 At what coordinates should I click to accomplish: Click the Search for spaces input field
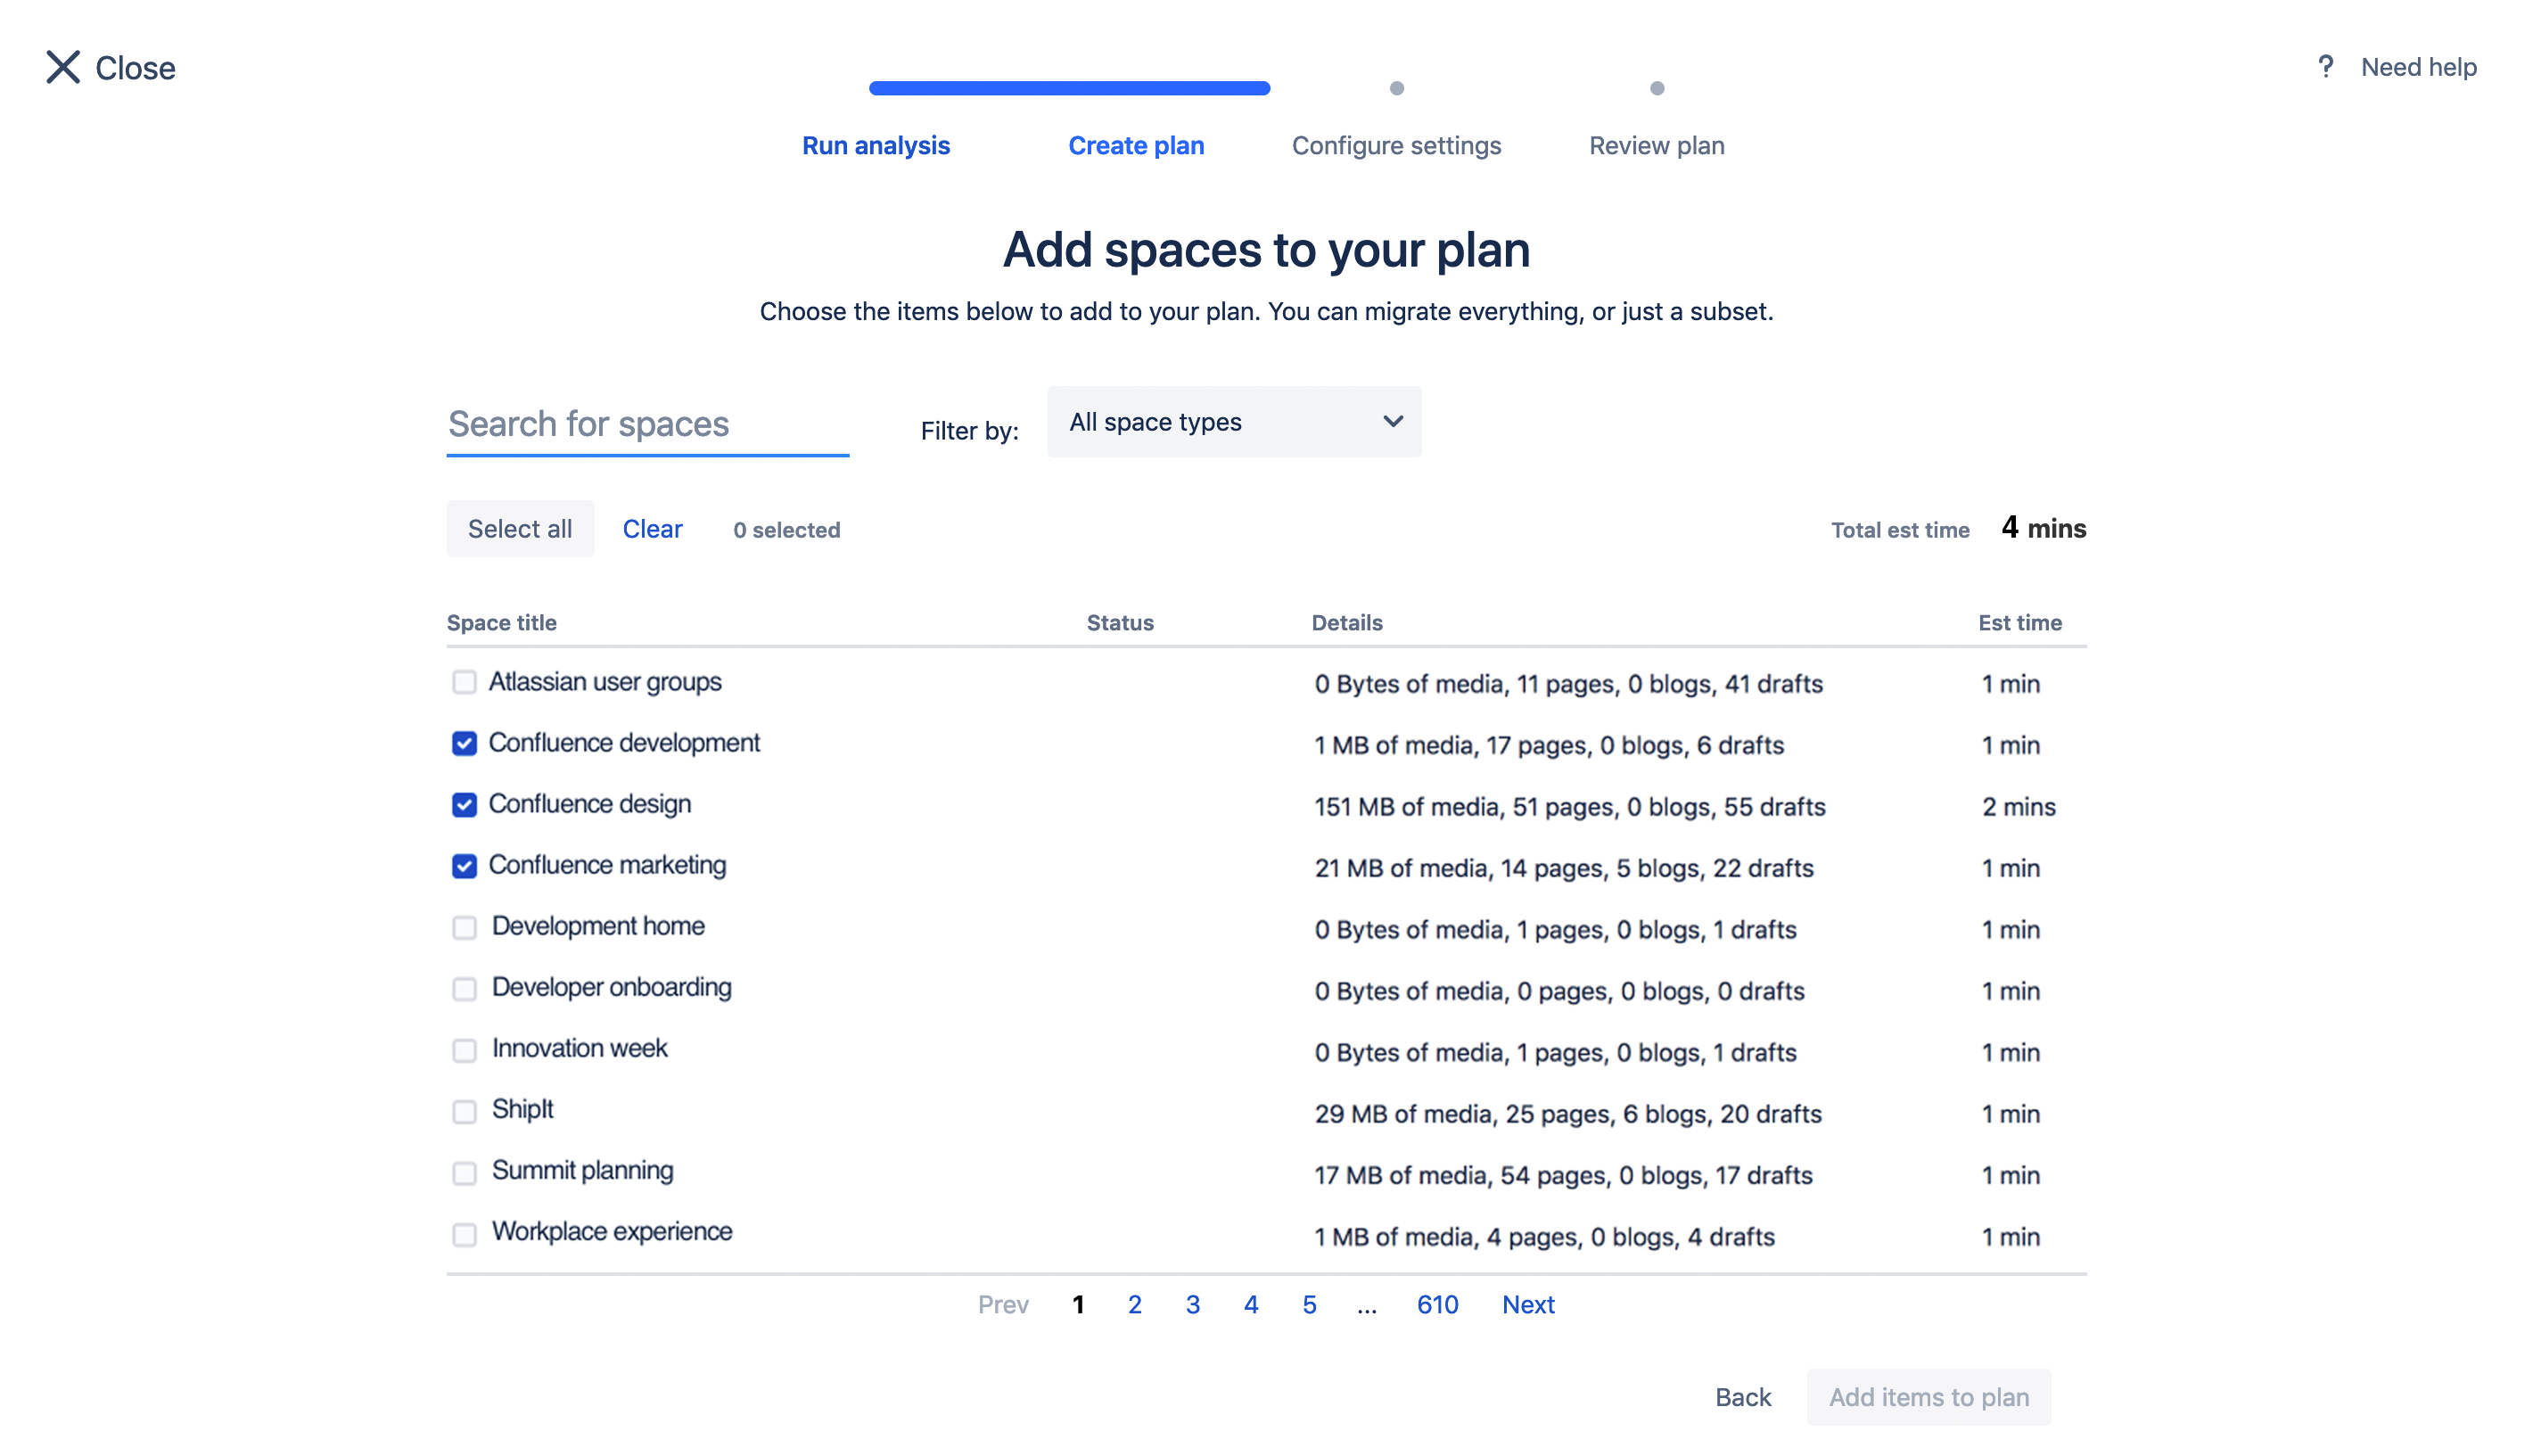click(x=649, y=421)
